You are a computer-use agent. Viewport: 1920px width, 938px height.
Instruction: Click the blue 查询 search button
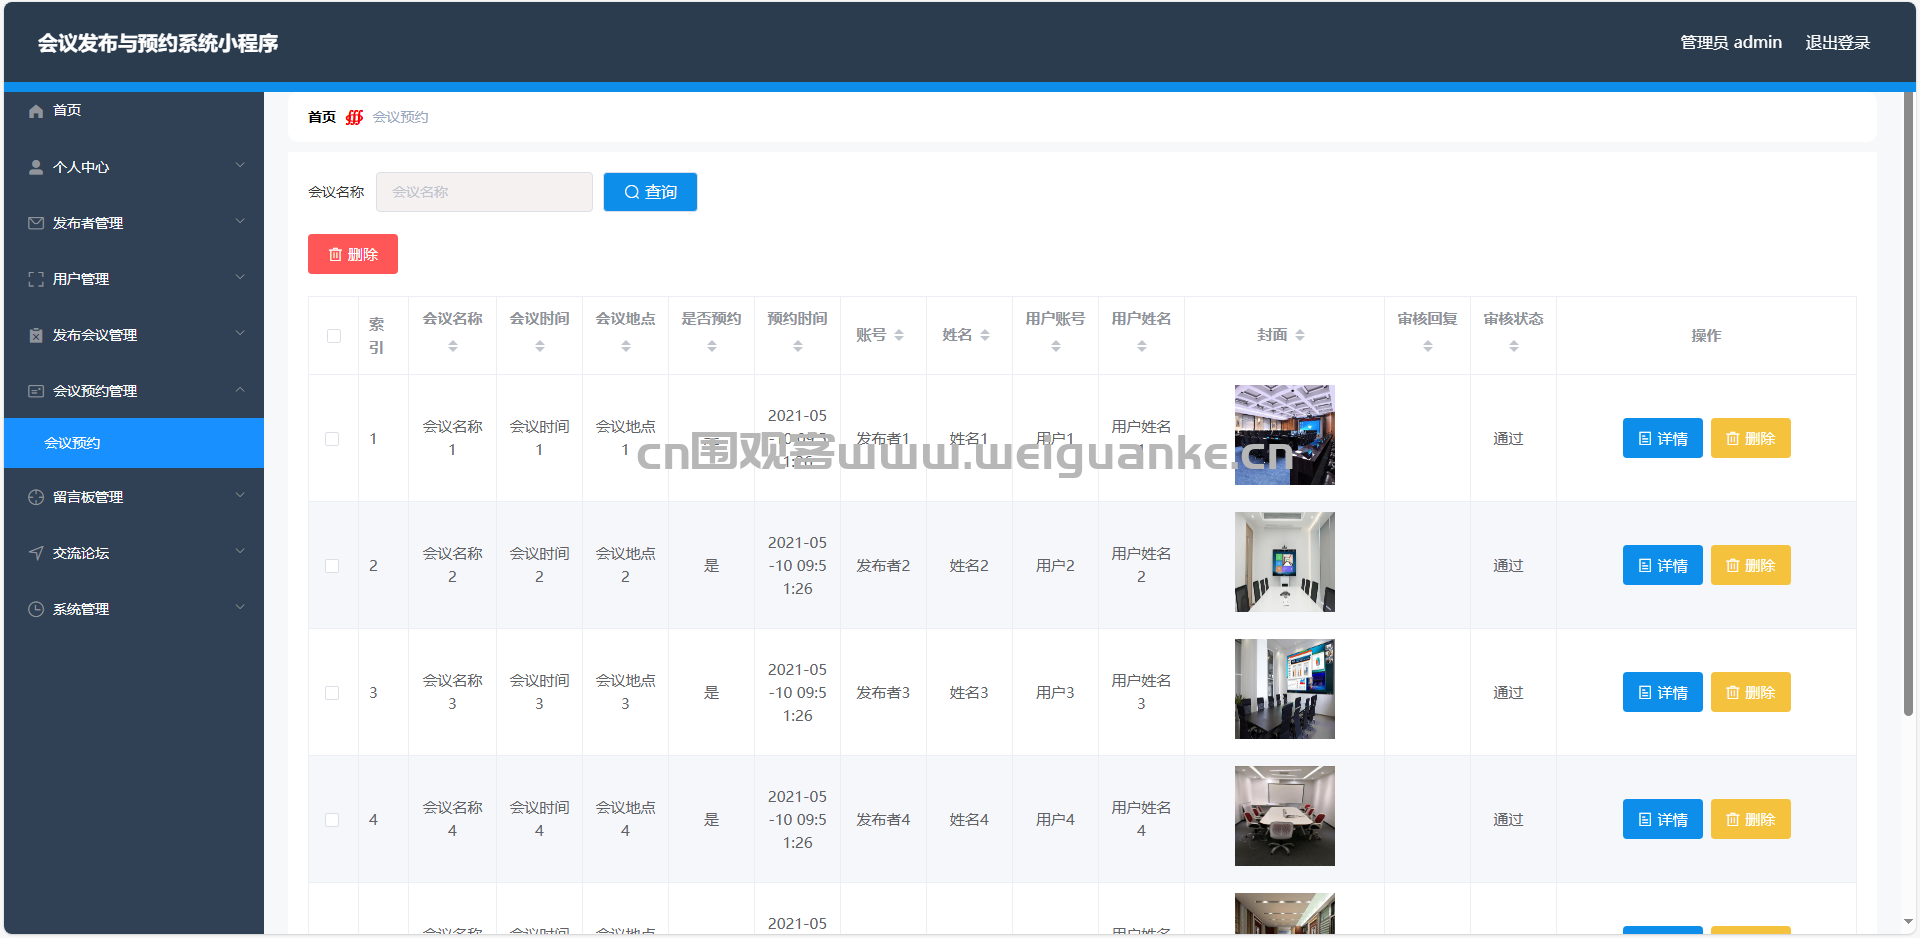(650, 192)
